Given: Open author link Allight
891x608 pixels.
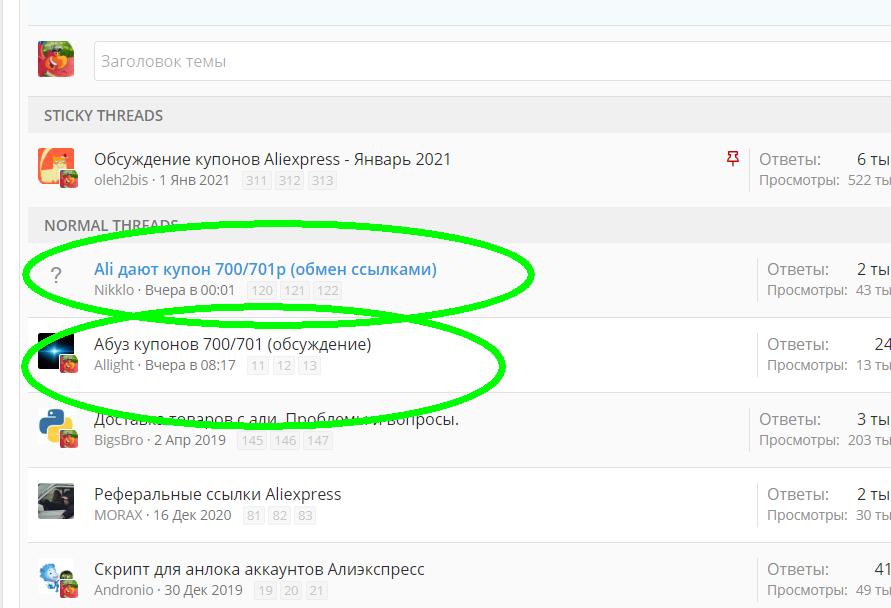Looking at the screenshot, I should point(114,365).
